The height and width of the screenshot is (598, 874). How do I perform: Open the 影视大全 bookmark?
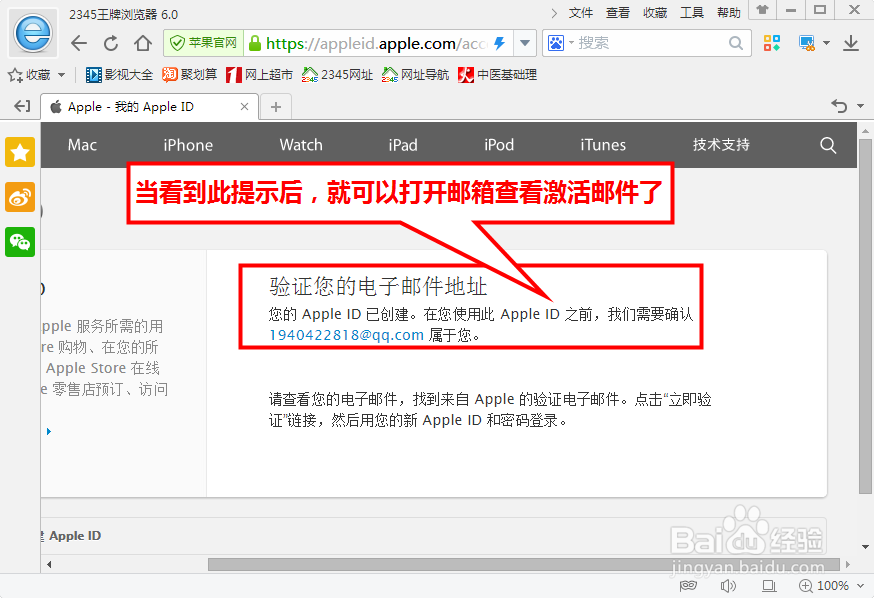pos(119,75)
